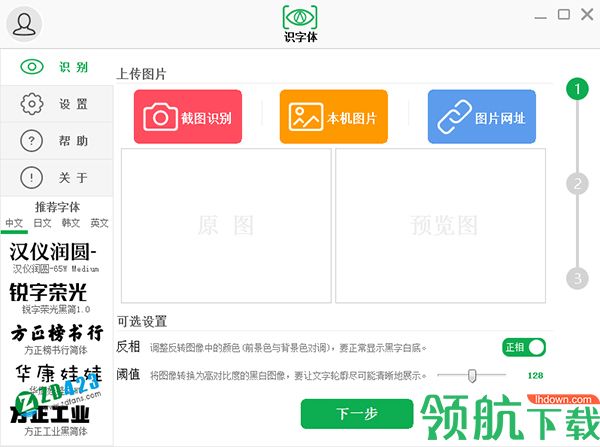Choose the 方正工业黑简体 recommended font

click(x=52, y=421)
